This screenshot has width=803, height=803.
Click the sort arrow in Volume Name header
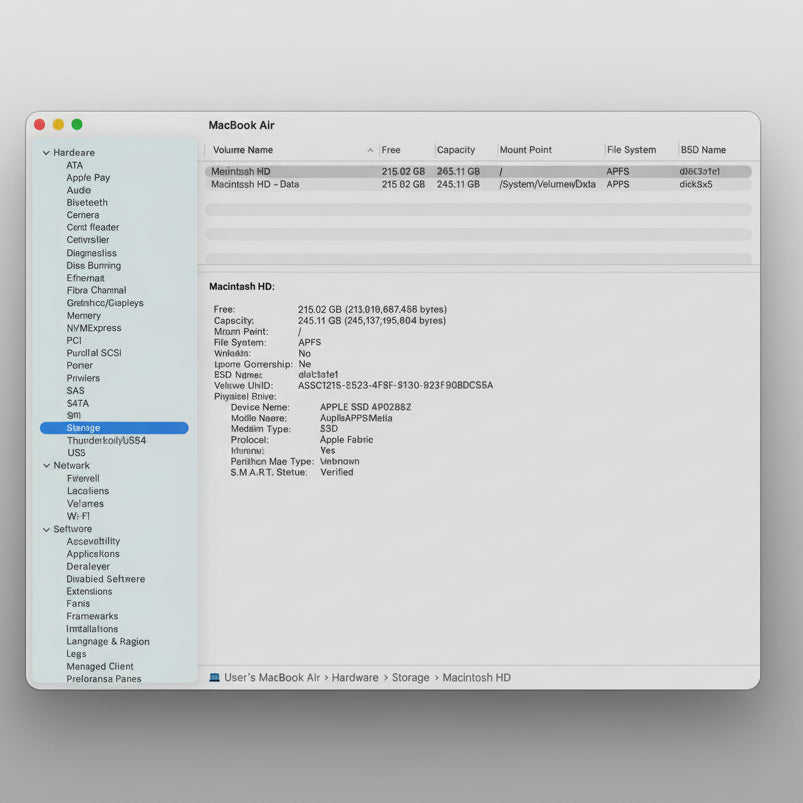[370, 150]
